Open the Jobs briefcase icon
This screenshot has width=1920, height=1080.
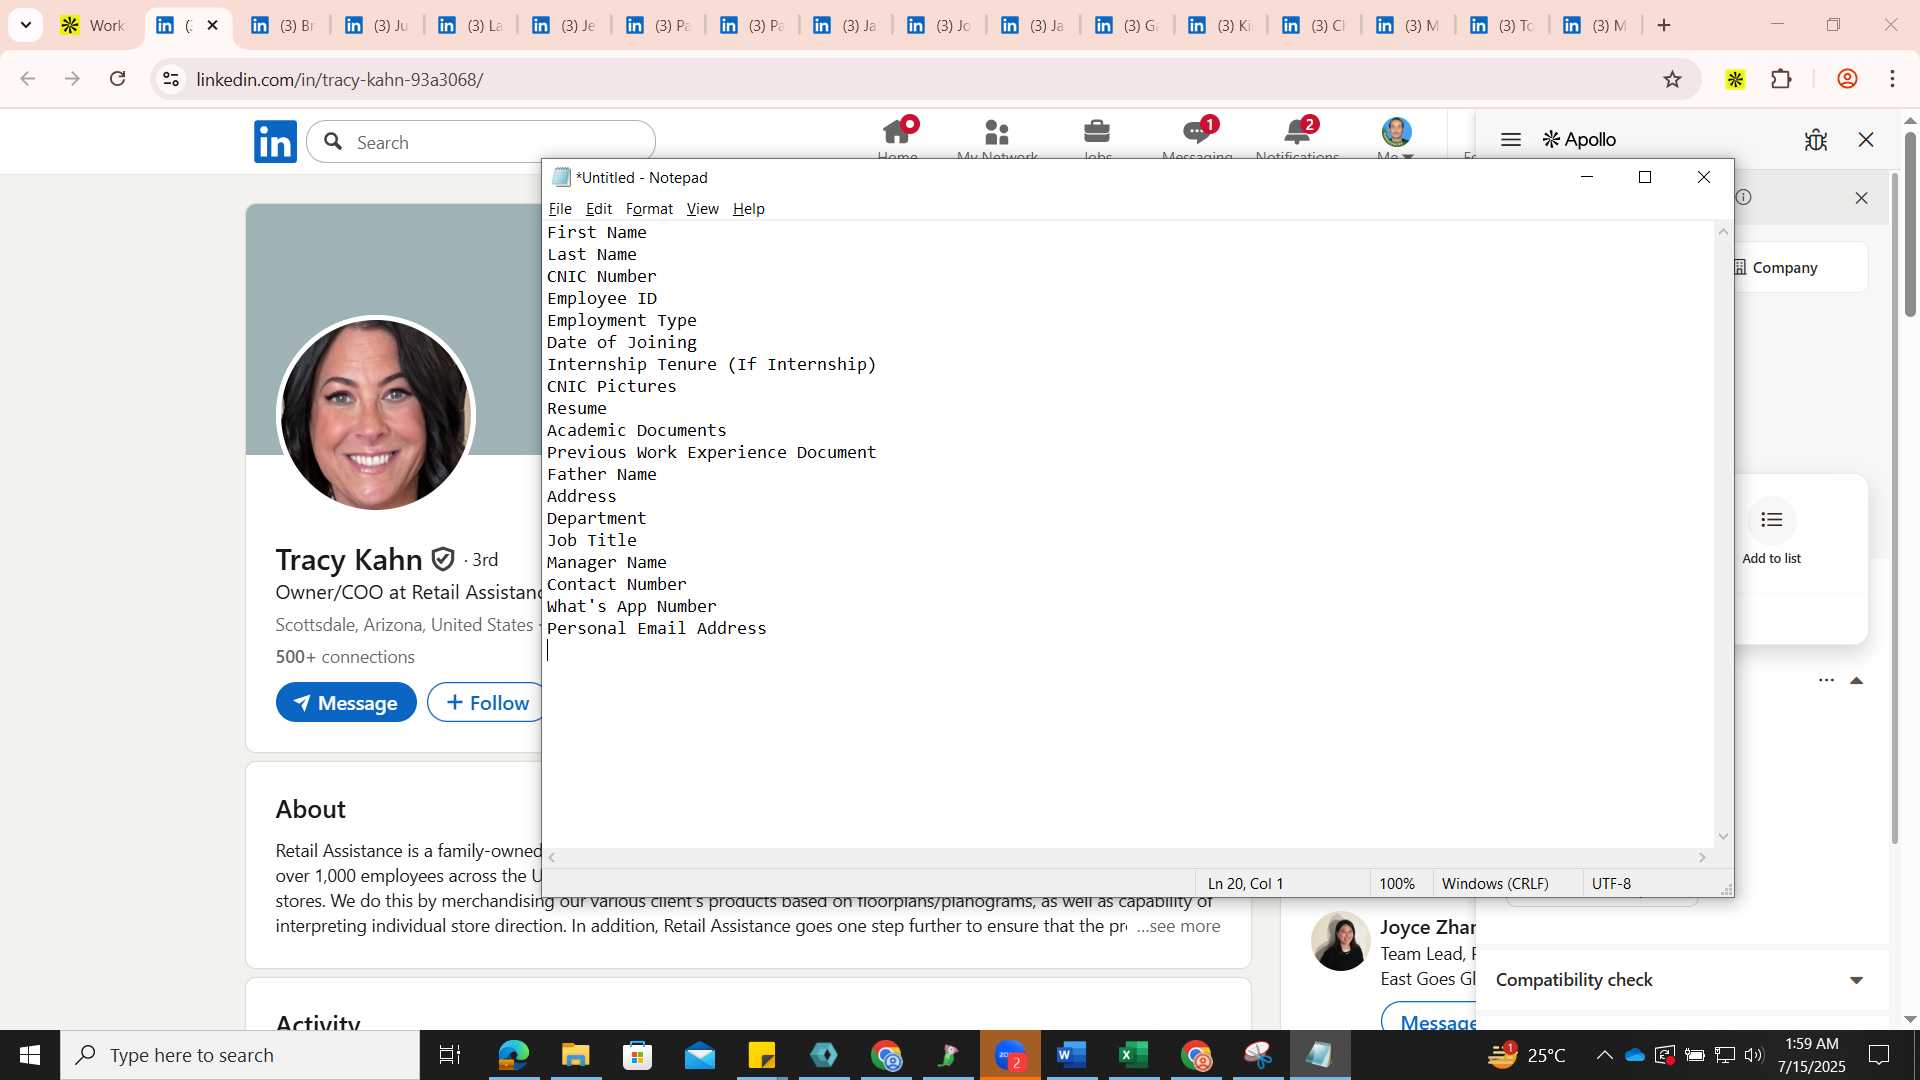click(1097, 133)
